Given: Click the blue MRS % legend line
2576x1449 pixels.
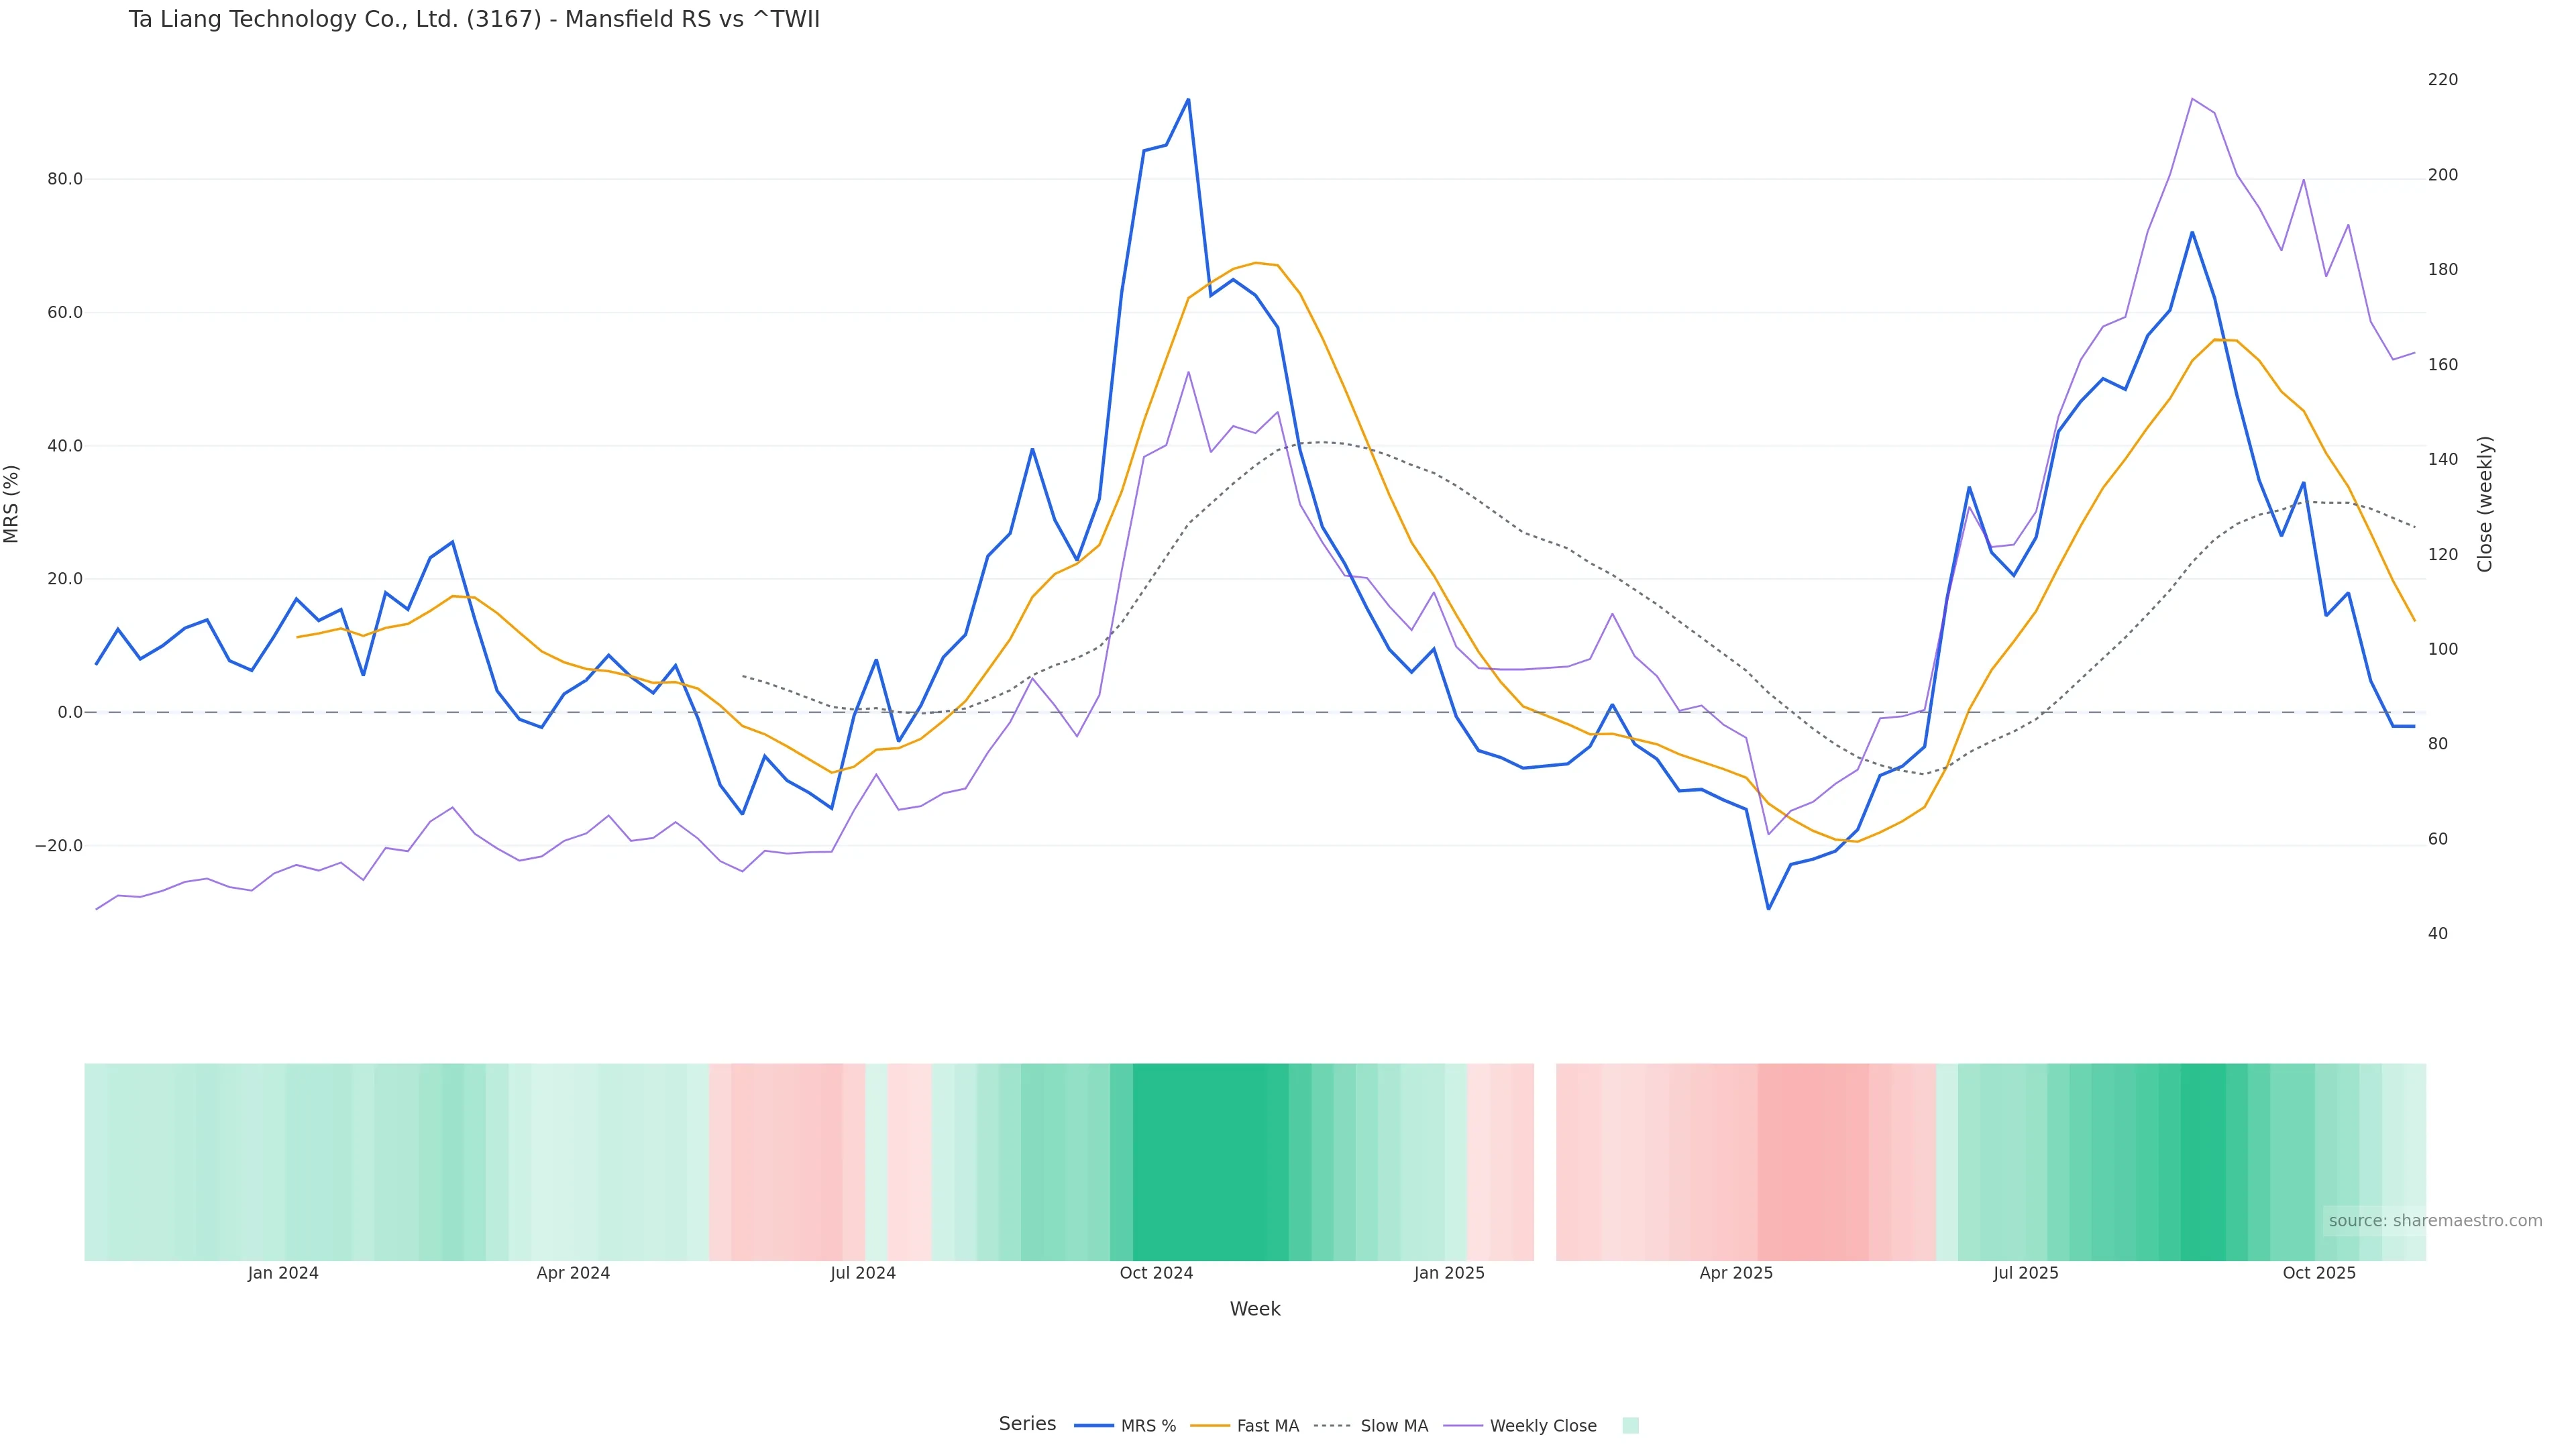Looking at the screenshot, I should pos(1094,1426).
